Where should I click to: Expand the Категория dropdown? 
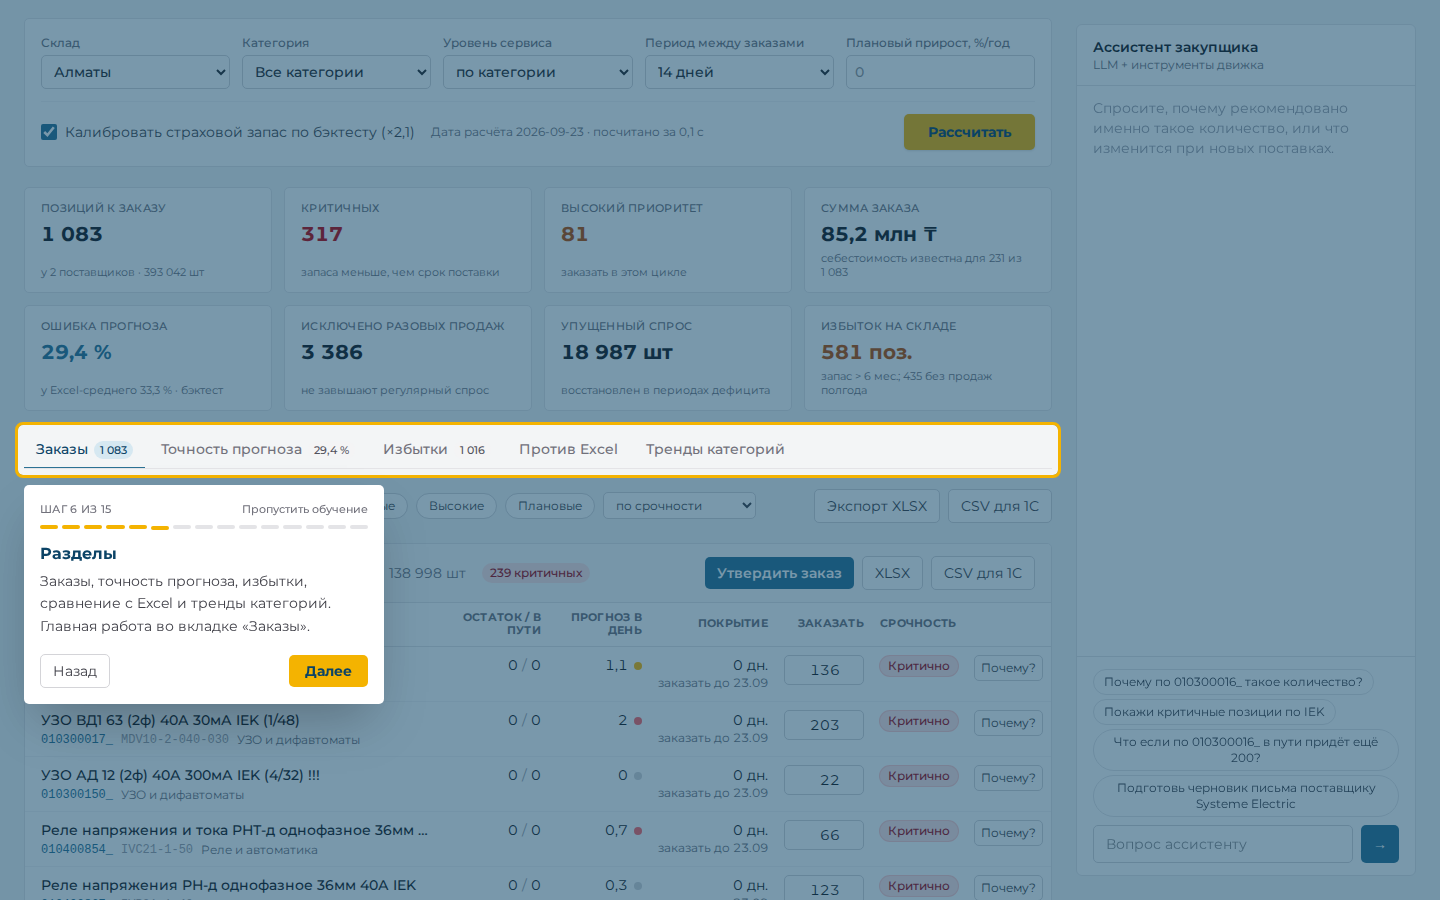[x=336, y=72]
